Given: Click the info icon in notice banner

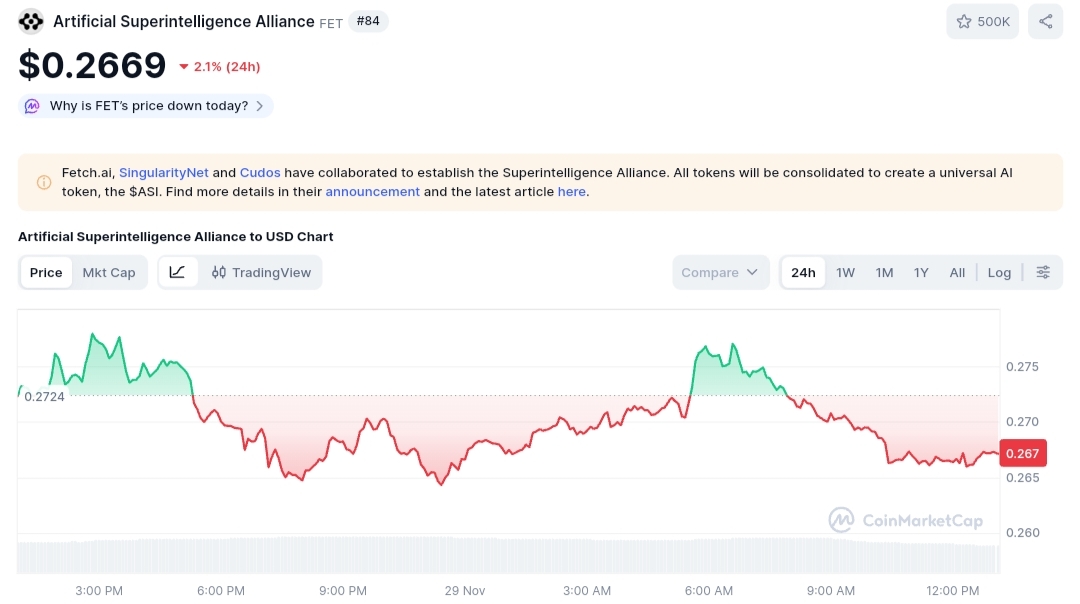Looking at the screenshot, I should (44, 183).
